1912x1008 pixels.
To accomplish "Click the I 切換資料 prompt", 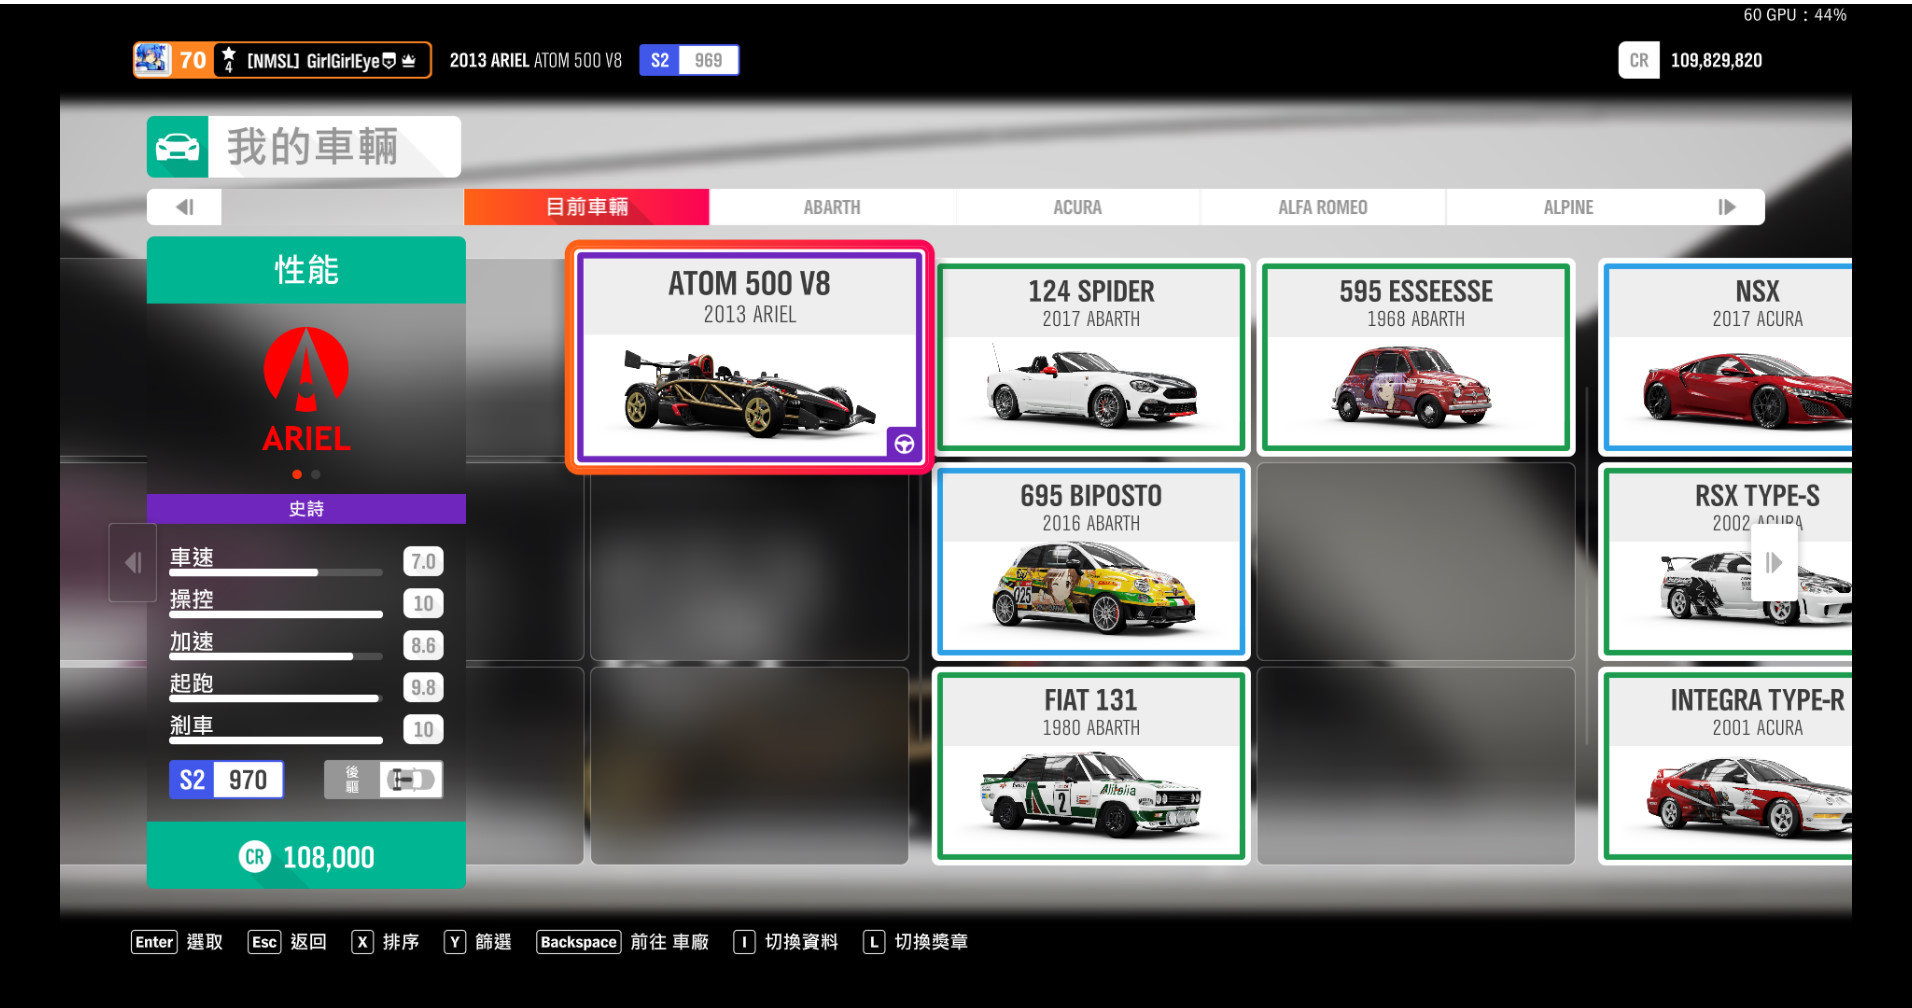I will click(x=786, y=942).
